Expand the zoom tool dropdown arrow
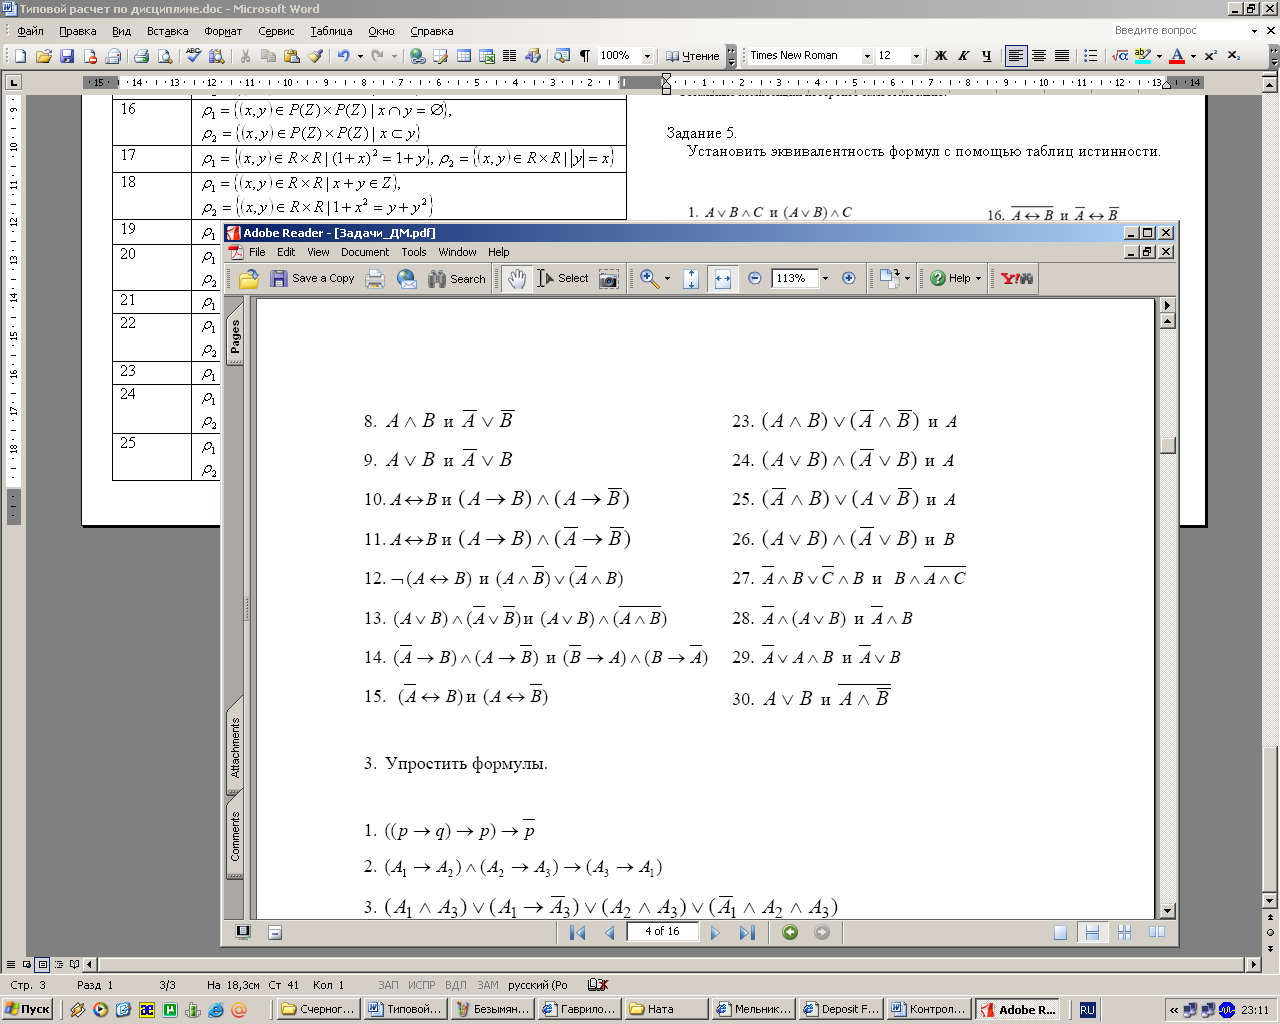The height and width of the screenshot is (1024, 1280). [x=667, y=279]
